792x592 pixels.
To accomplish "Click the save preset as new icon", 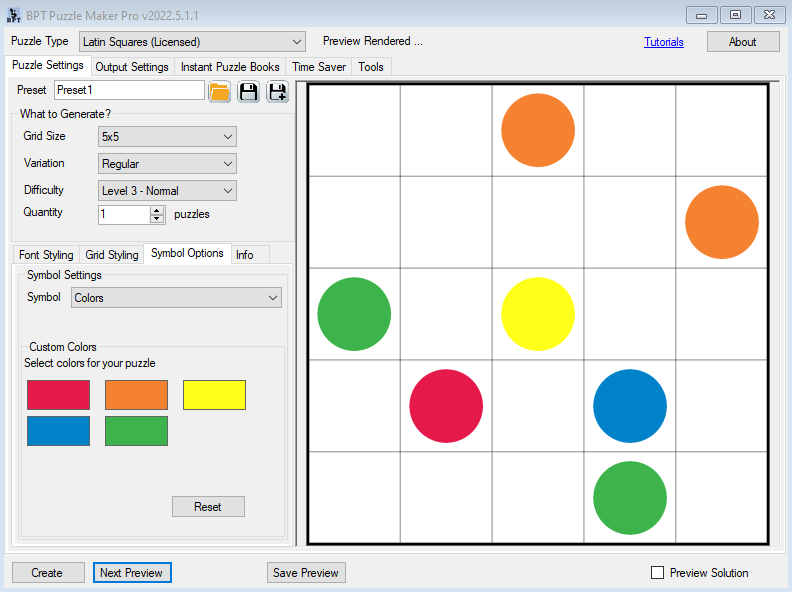I will (277, 92).
